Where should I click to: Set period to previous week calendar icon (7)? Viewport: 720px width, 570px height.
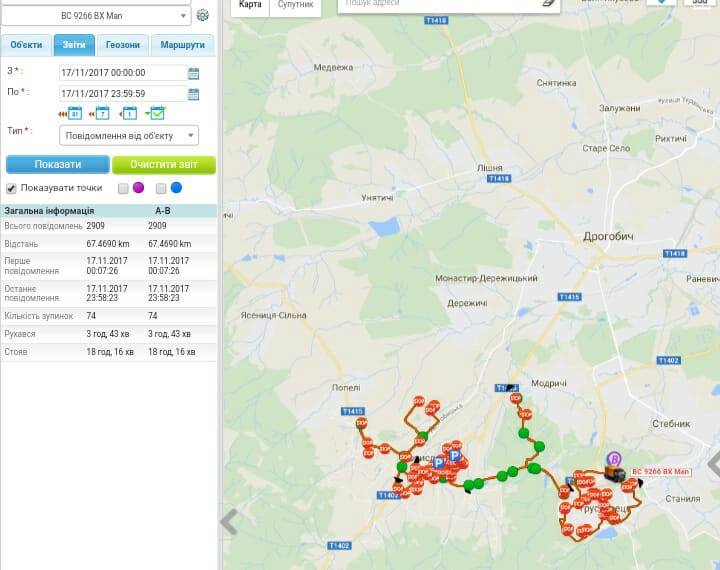pyautogui.click(x=99, y=113)
